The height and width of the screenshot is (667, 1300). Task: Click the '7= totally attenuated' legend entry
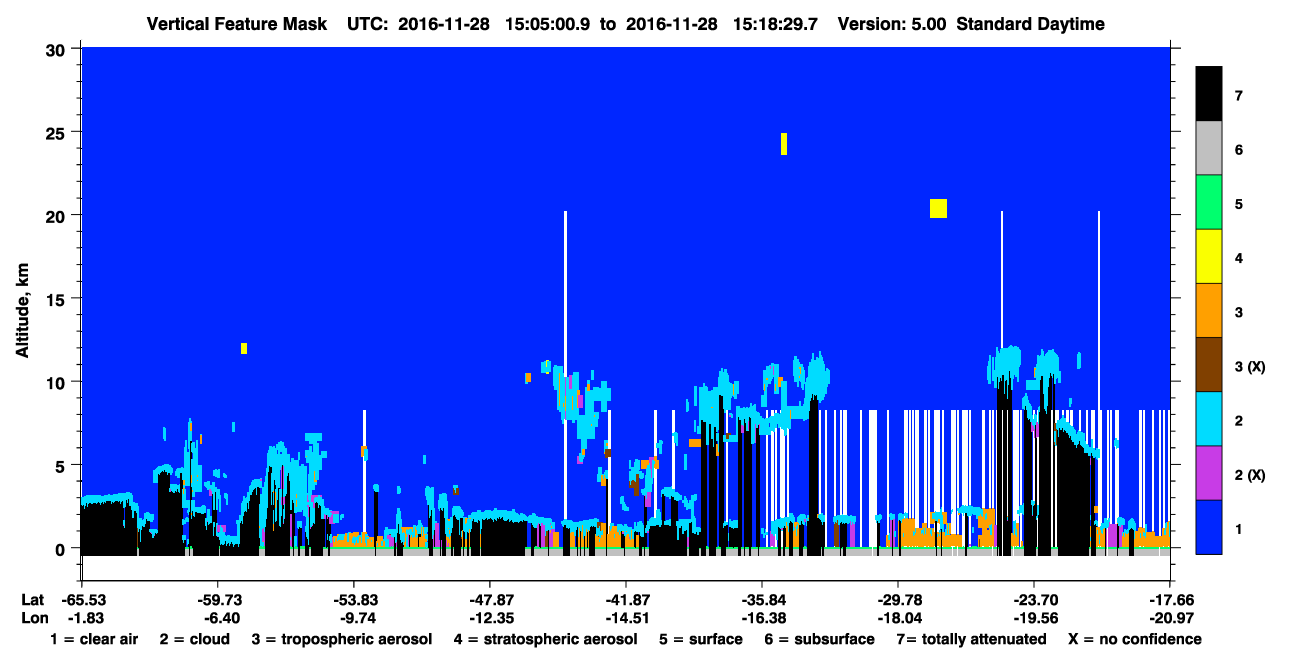pos(971,639)
